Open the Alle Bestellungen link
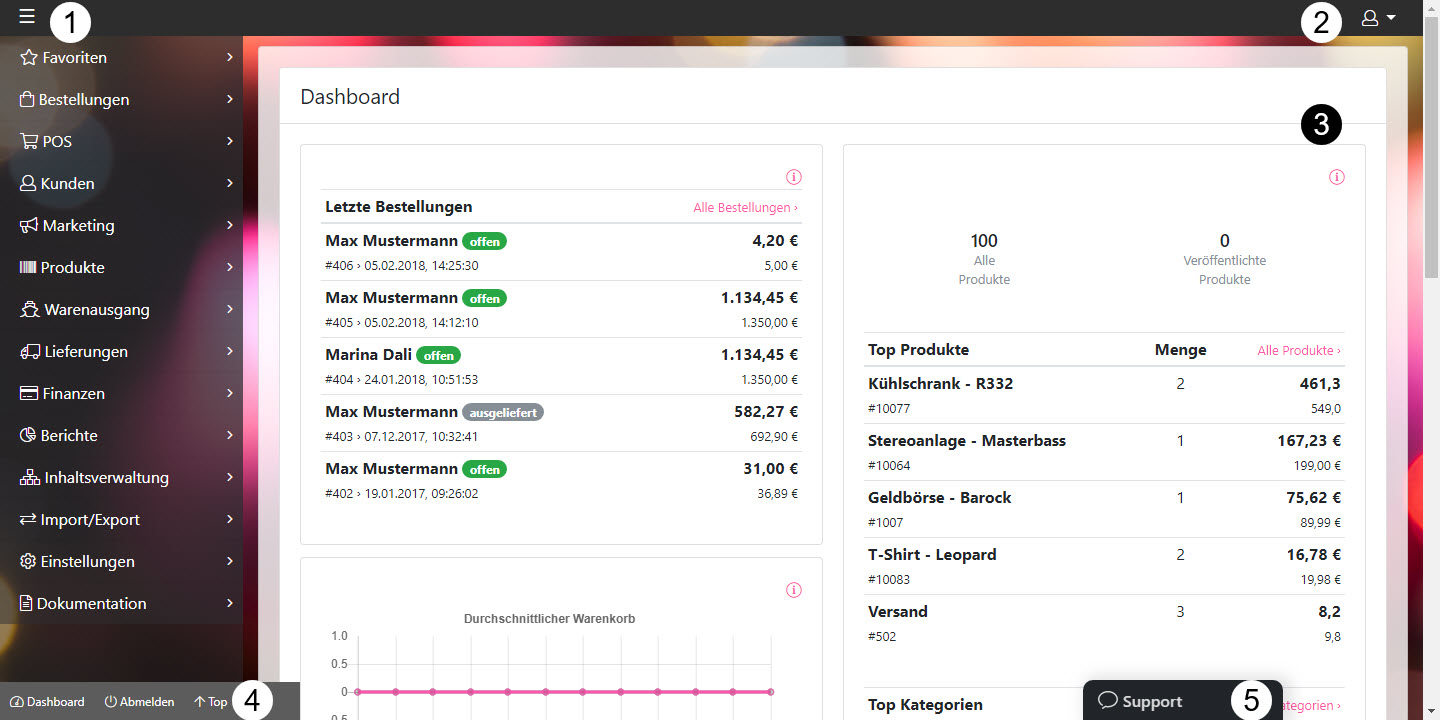Screen dimensions: 1440x722 745,208
